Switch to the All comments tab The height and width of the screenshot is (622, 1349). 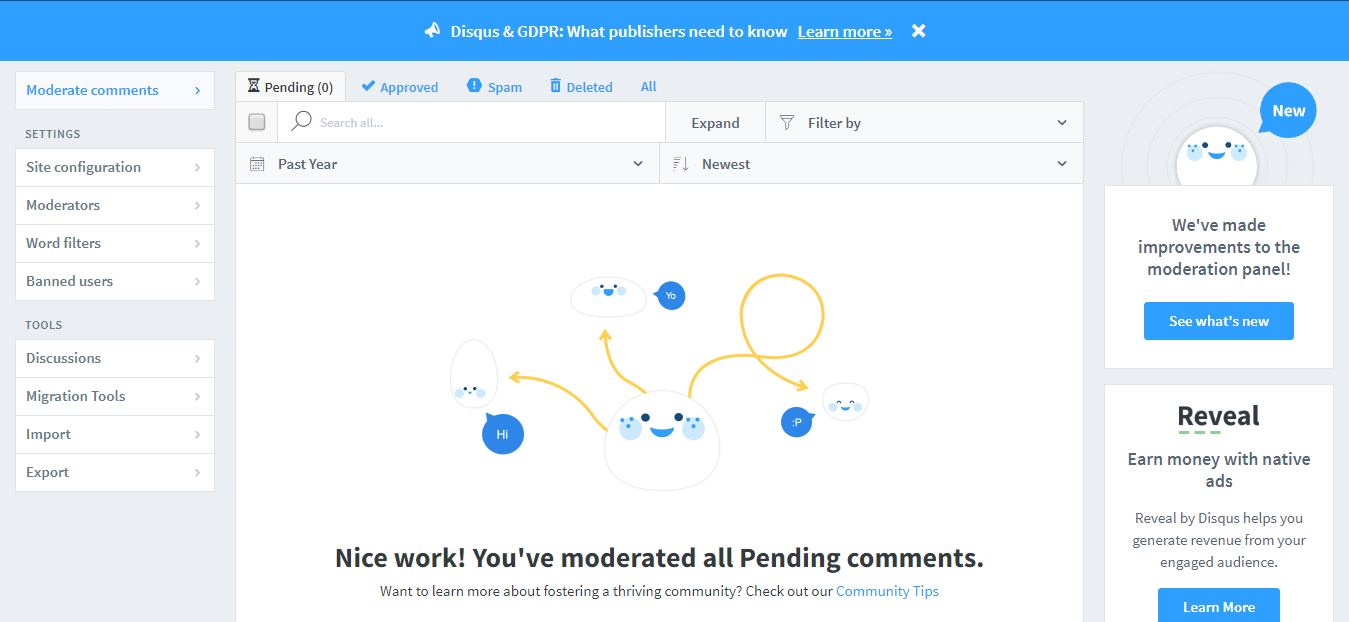(648, 87)
